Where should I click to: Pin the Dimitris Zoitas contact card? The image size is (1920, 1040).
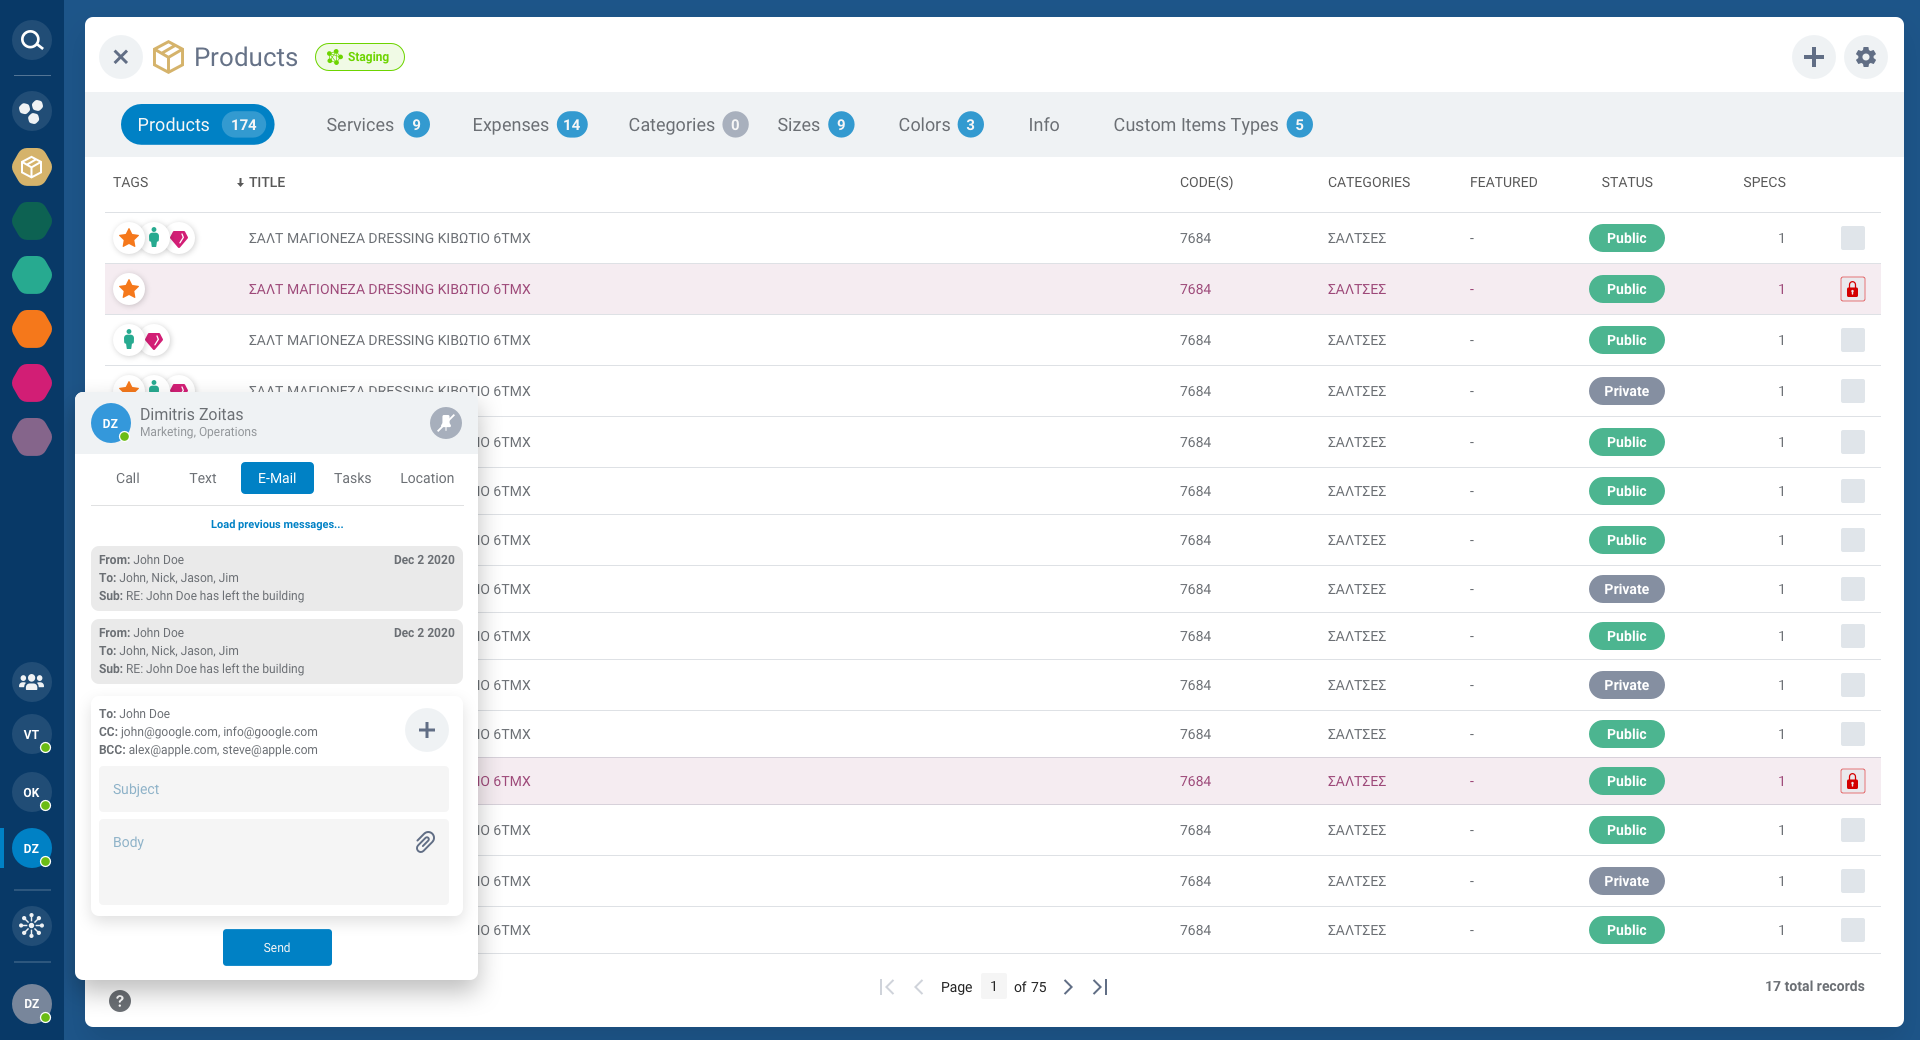(x=445, y=422)
